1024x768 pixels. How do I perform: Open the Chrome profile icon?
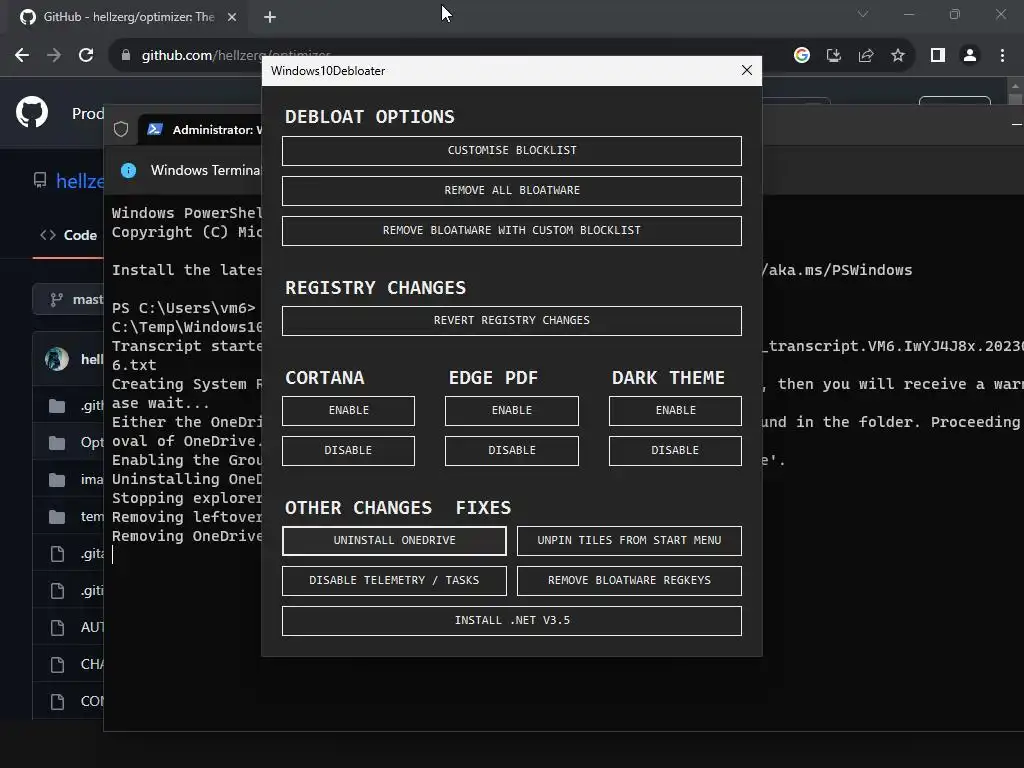(970, 55)
